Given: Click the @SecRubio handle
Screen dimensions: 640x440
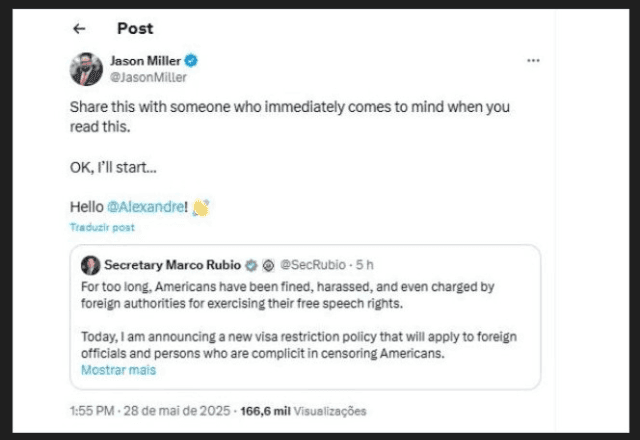Looking at the screenshot, I should tap(311, 265).
